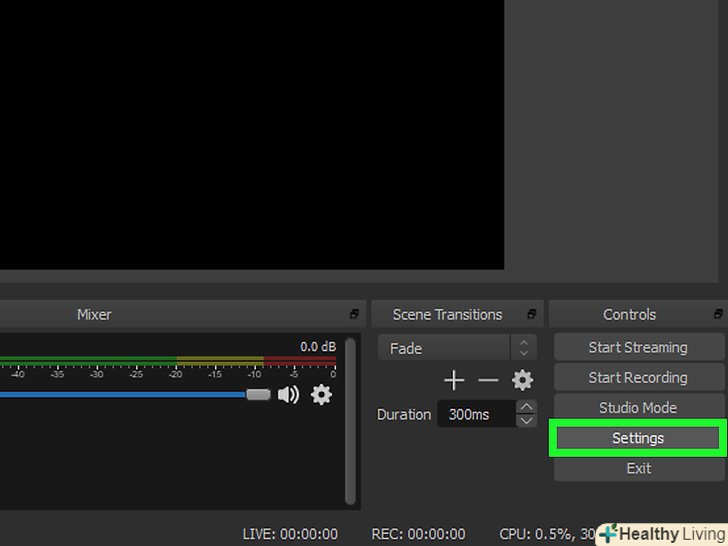Pop out the Scene Transitions dock panel
728x546 pixels.
coord(532,314)
